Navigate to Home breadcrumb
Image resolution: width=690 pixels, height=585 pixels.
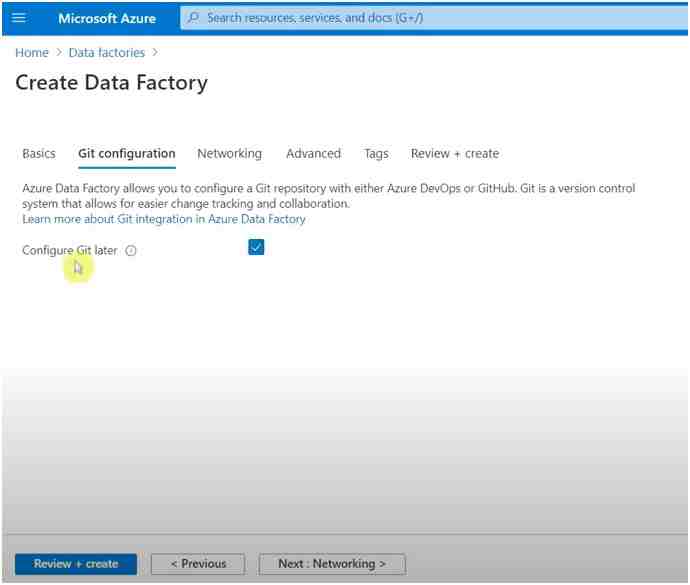[x=32, y=53]
